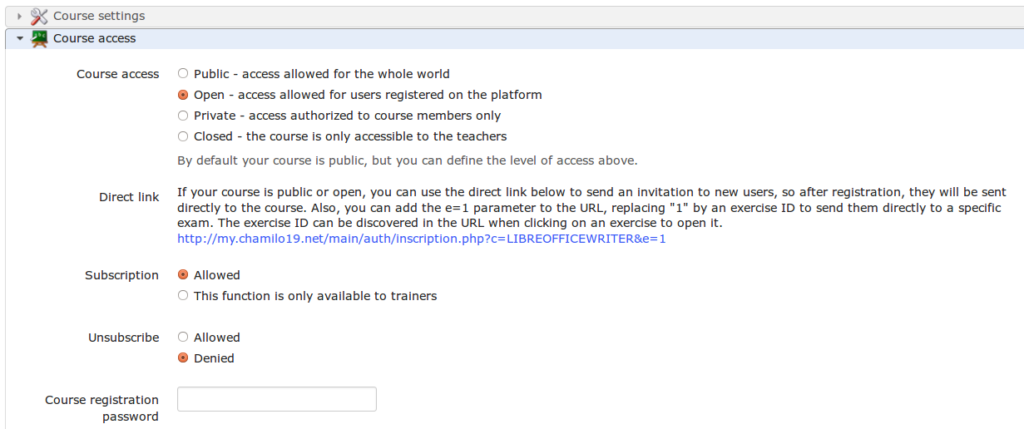Click the Course access blackboard icon
The height and width of the screenshot is (429, 1024).
[39, 39]
